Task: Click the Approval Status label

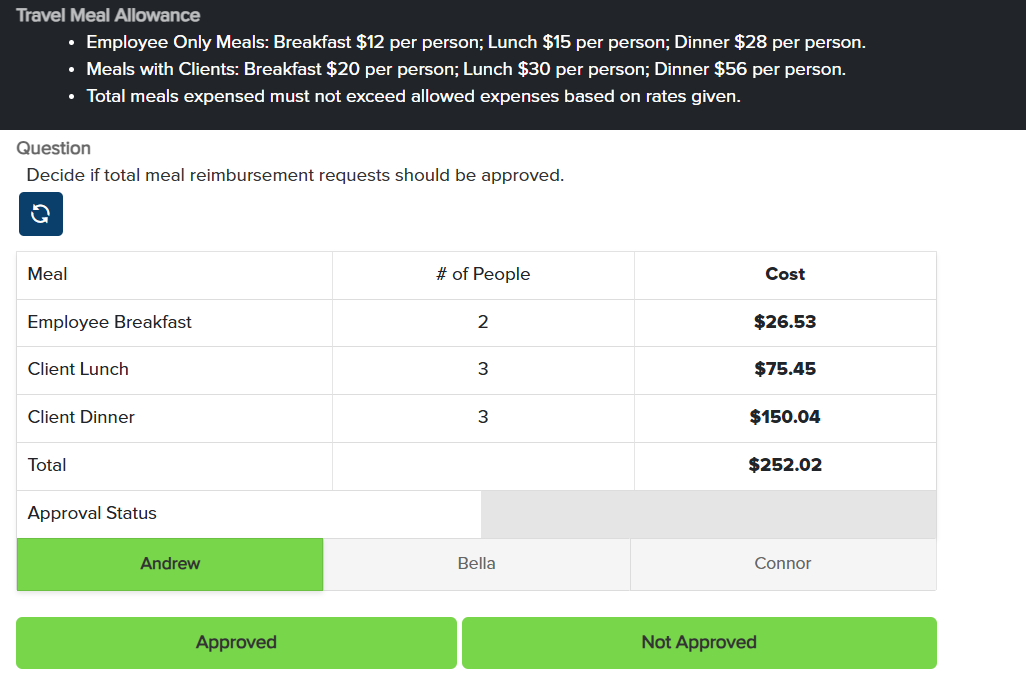Action: tap(92, 513)
